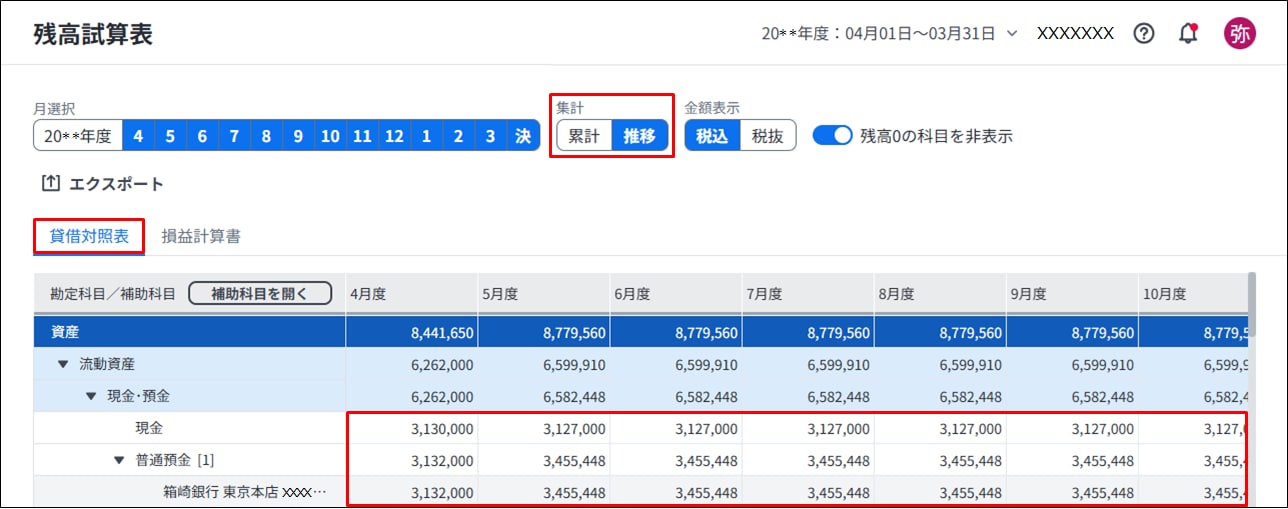Click 現金 April value 3,130,000
Viewport: 1288px width, 509px height.
[x=442, y=428]
